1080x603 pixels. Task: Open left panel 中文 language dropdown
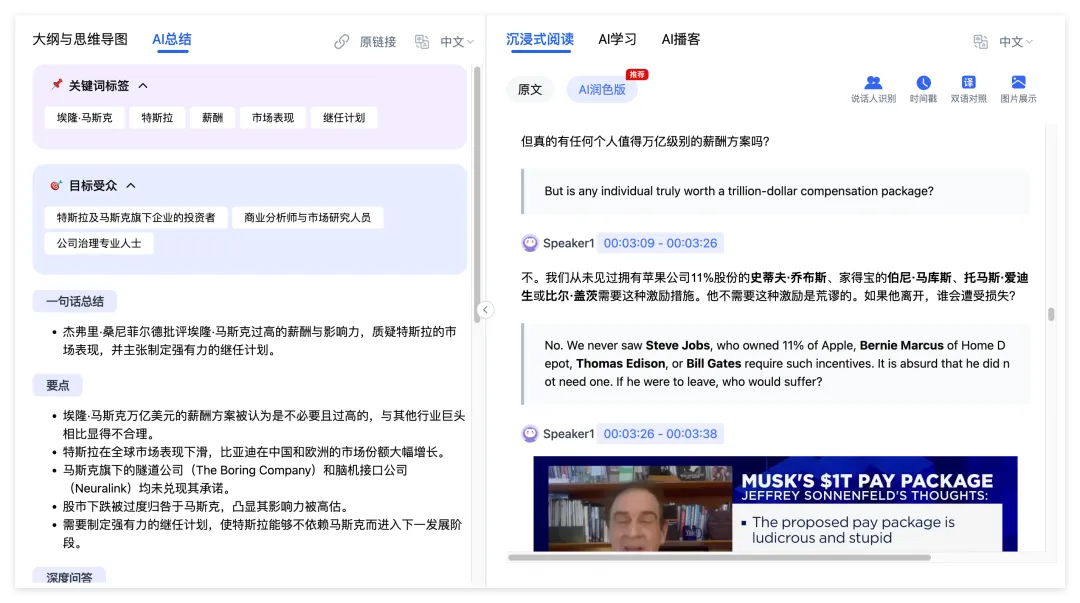click(x=457, y=42)
